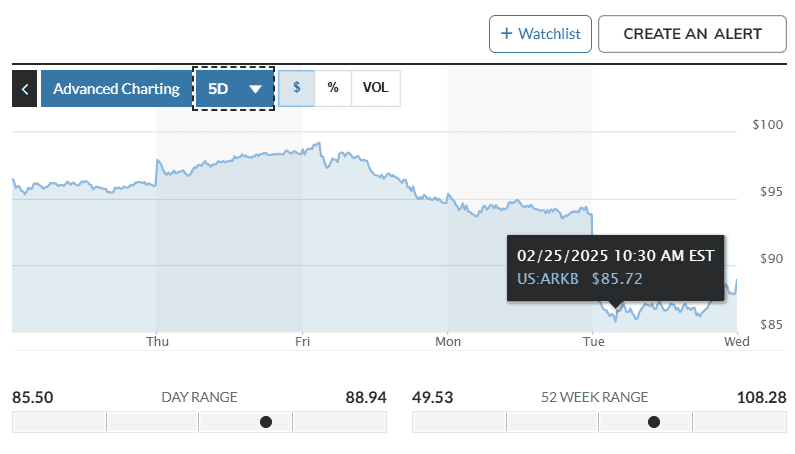The image size is (795, 454).
Task: Open the 5D range dropdown arrow
Action: tap(256, 89)
